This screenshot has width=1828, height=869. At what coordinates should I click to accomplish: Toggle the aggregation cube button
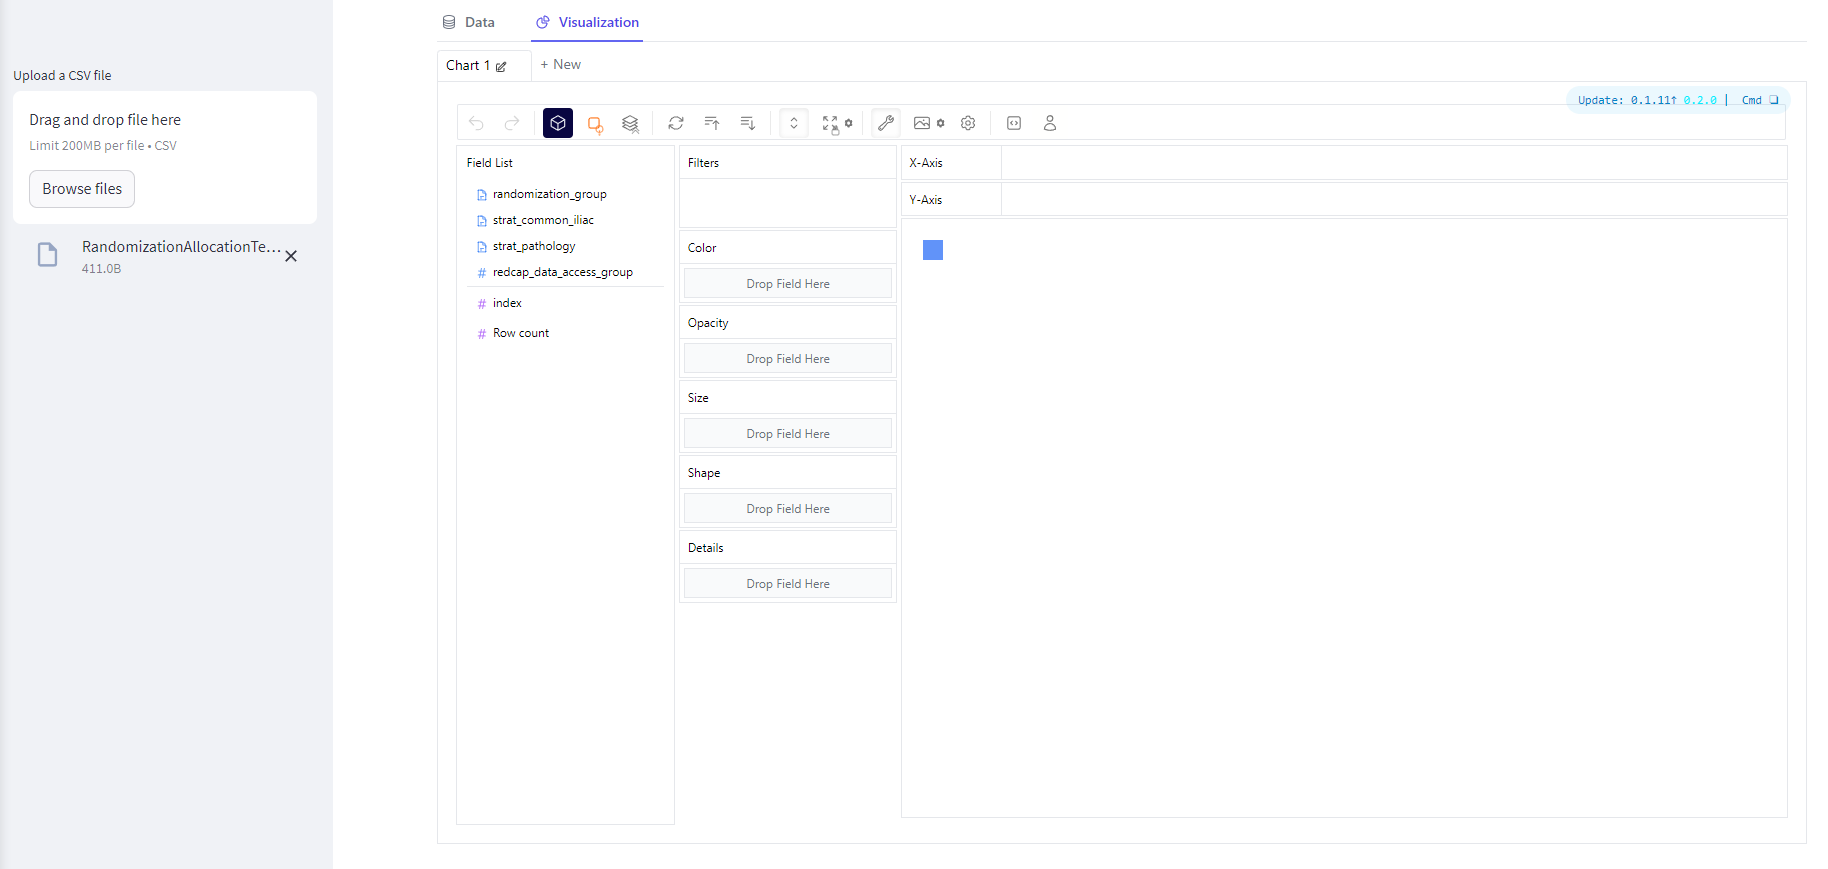point(558,123)
